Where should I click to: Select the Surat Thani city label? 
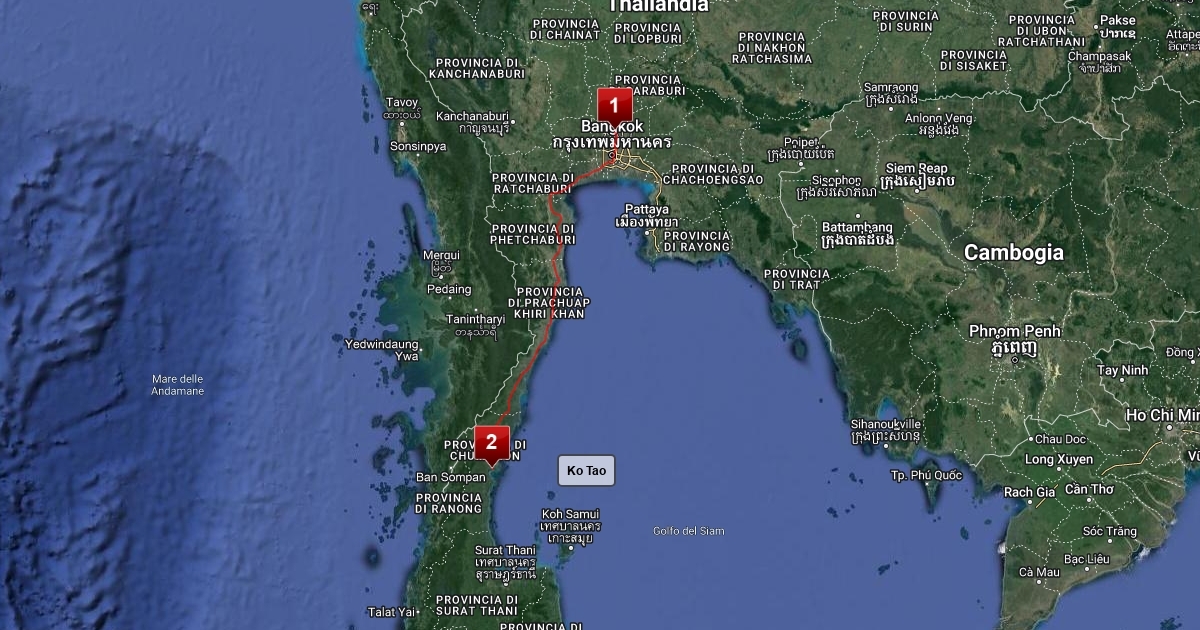[505, 550]
